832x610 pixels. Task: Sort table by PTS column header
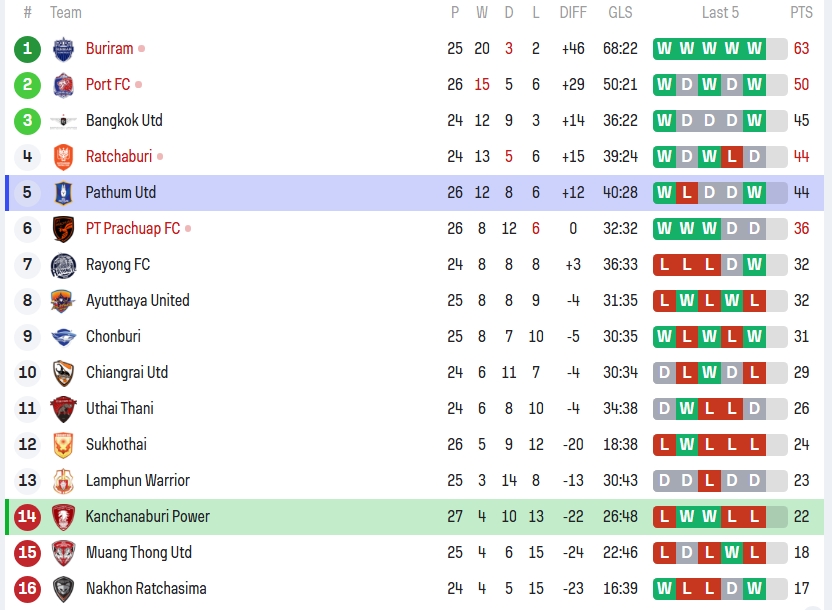[801, 13]
